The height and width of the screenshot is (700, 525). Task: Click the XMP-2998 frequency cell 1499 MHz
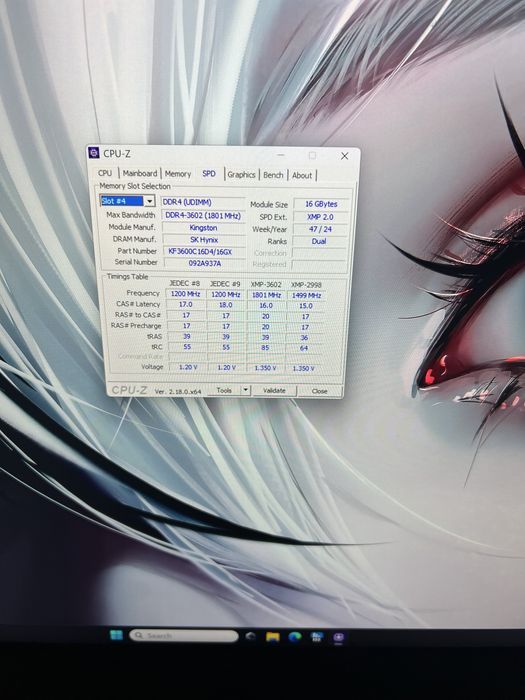(x=306, y=295)
